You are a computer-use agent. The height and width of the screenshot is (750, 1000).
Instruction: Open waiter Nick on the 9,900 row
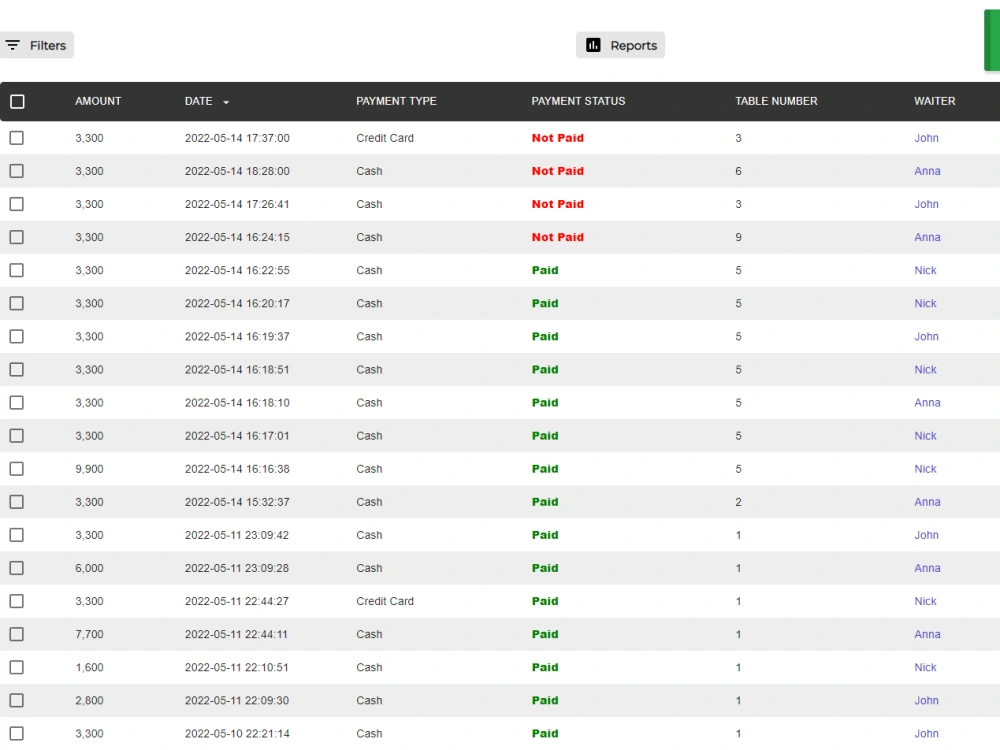[x=925, y=469]
